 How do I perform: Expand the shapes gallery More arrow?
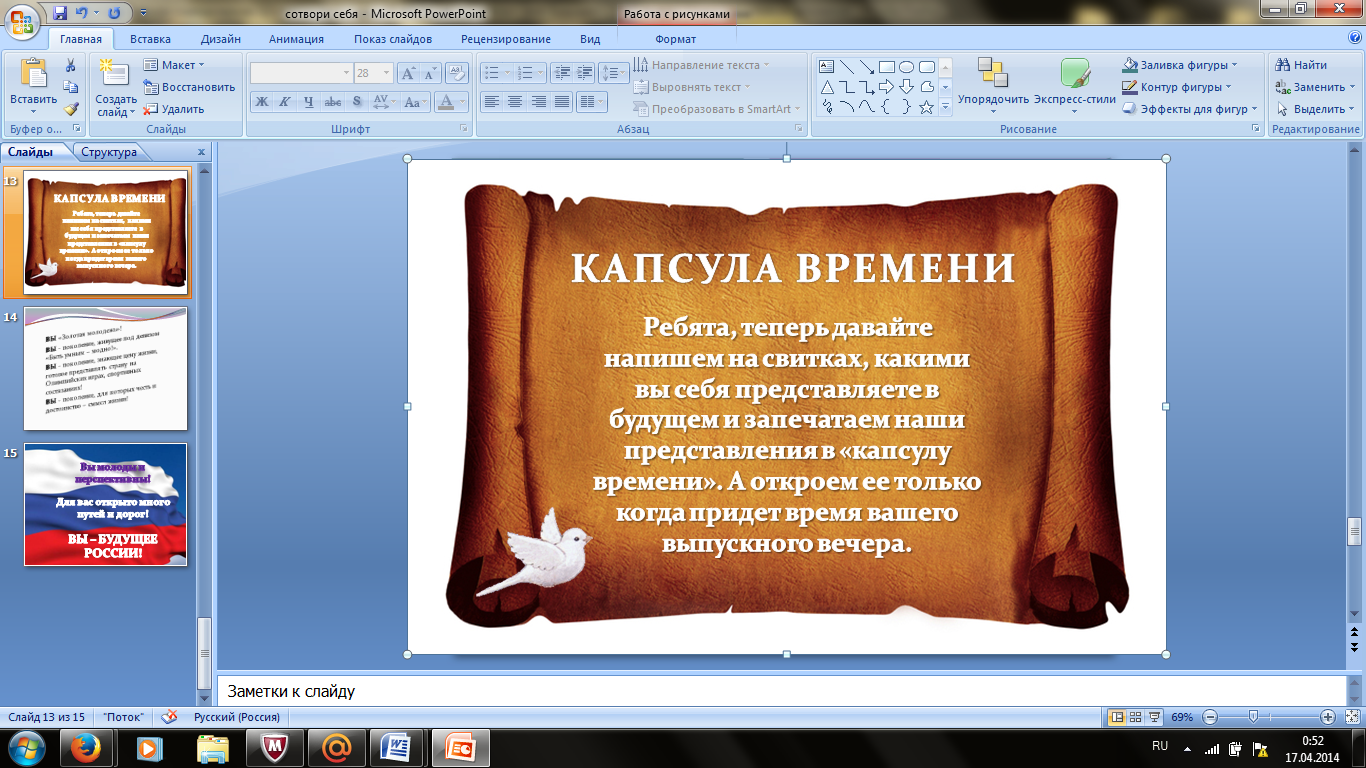945,107
